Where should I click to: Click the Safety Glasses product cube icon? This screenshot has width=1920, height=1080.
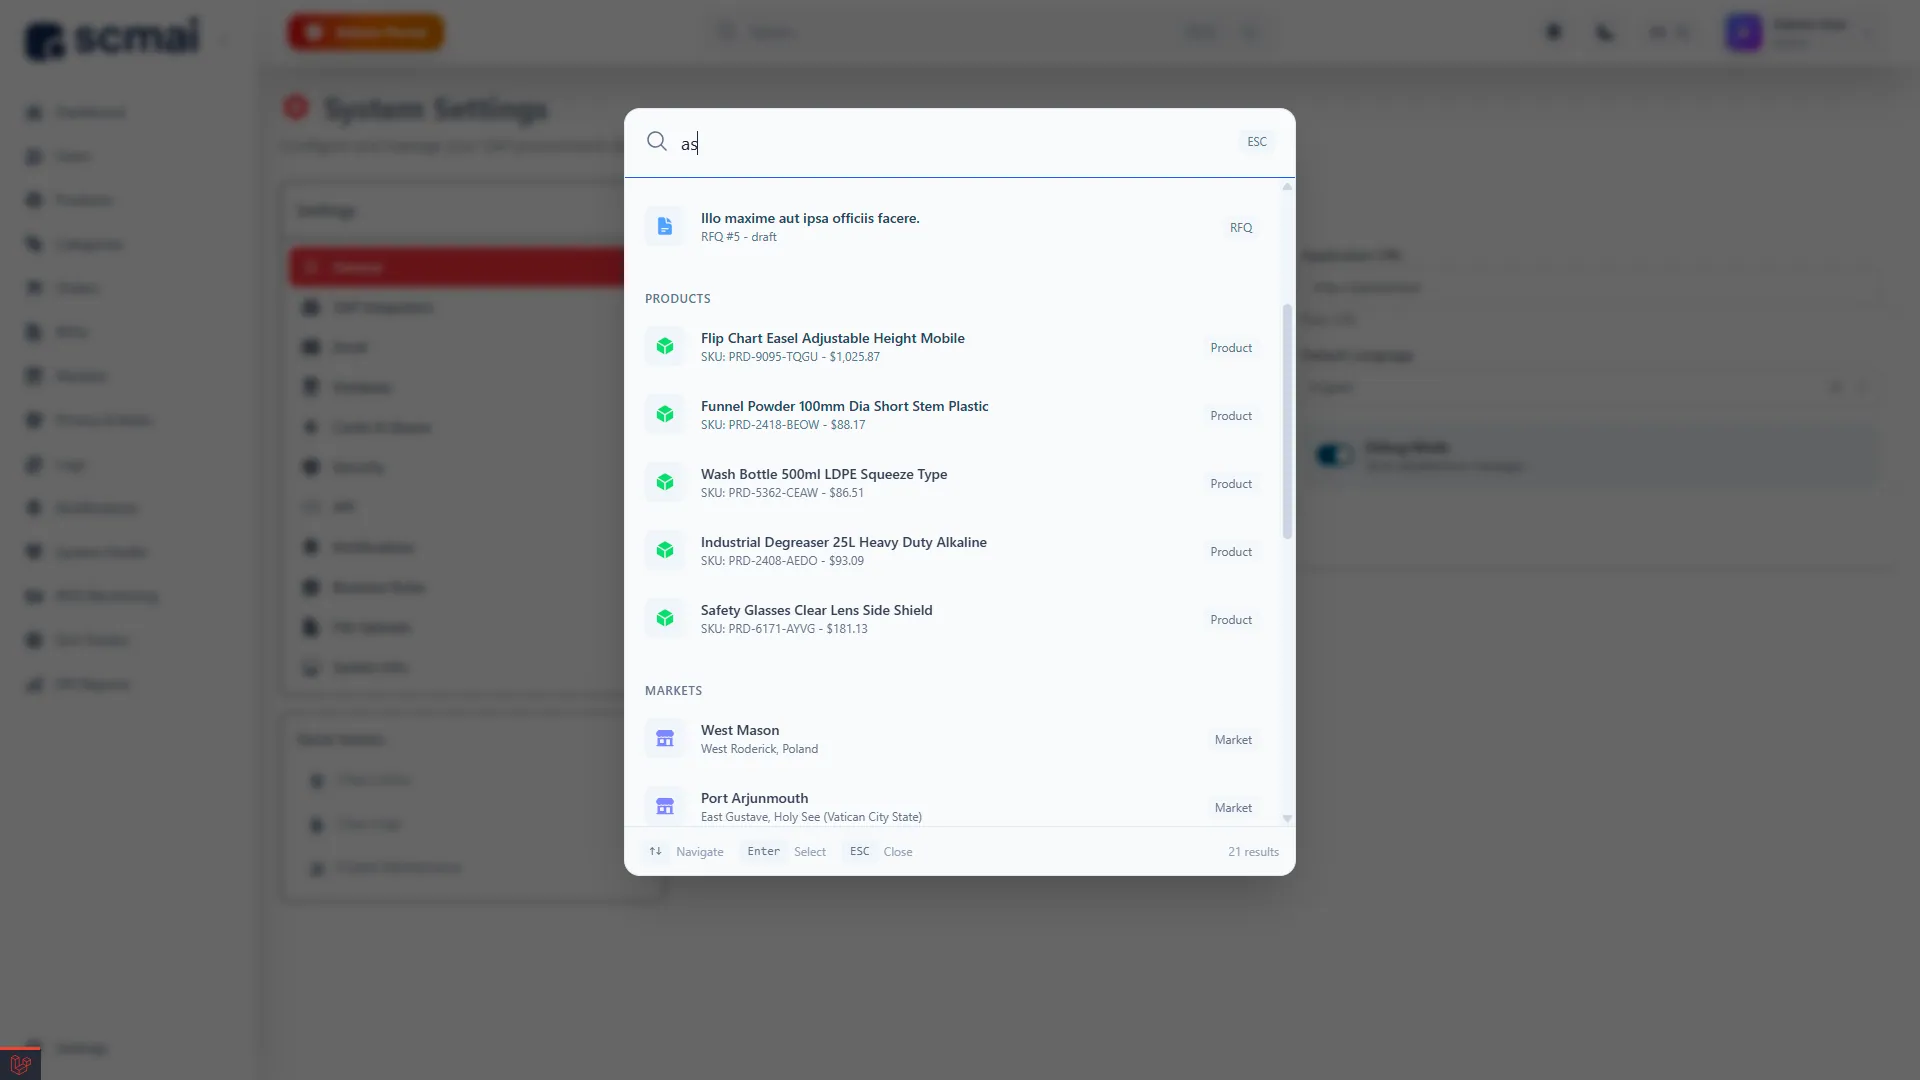pyautogui.click(x=665, y=619)
